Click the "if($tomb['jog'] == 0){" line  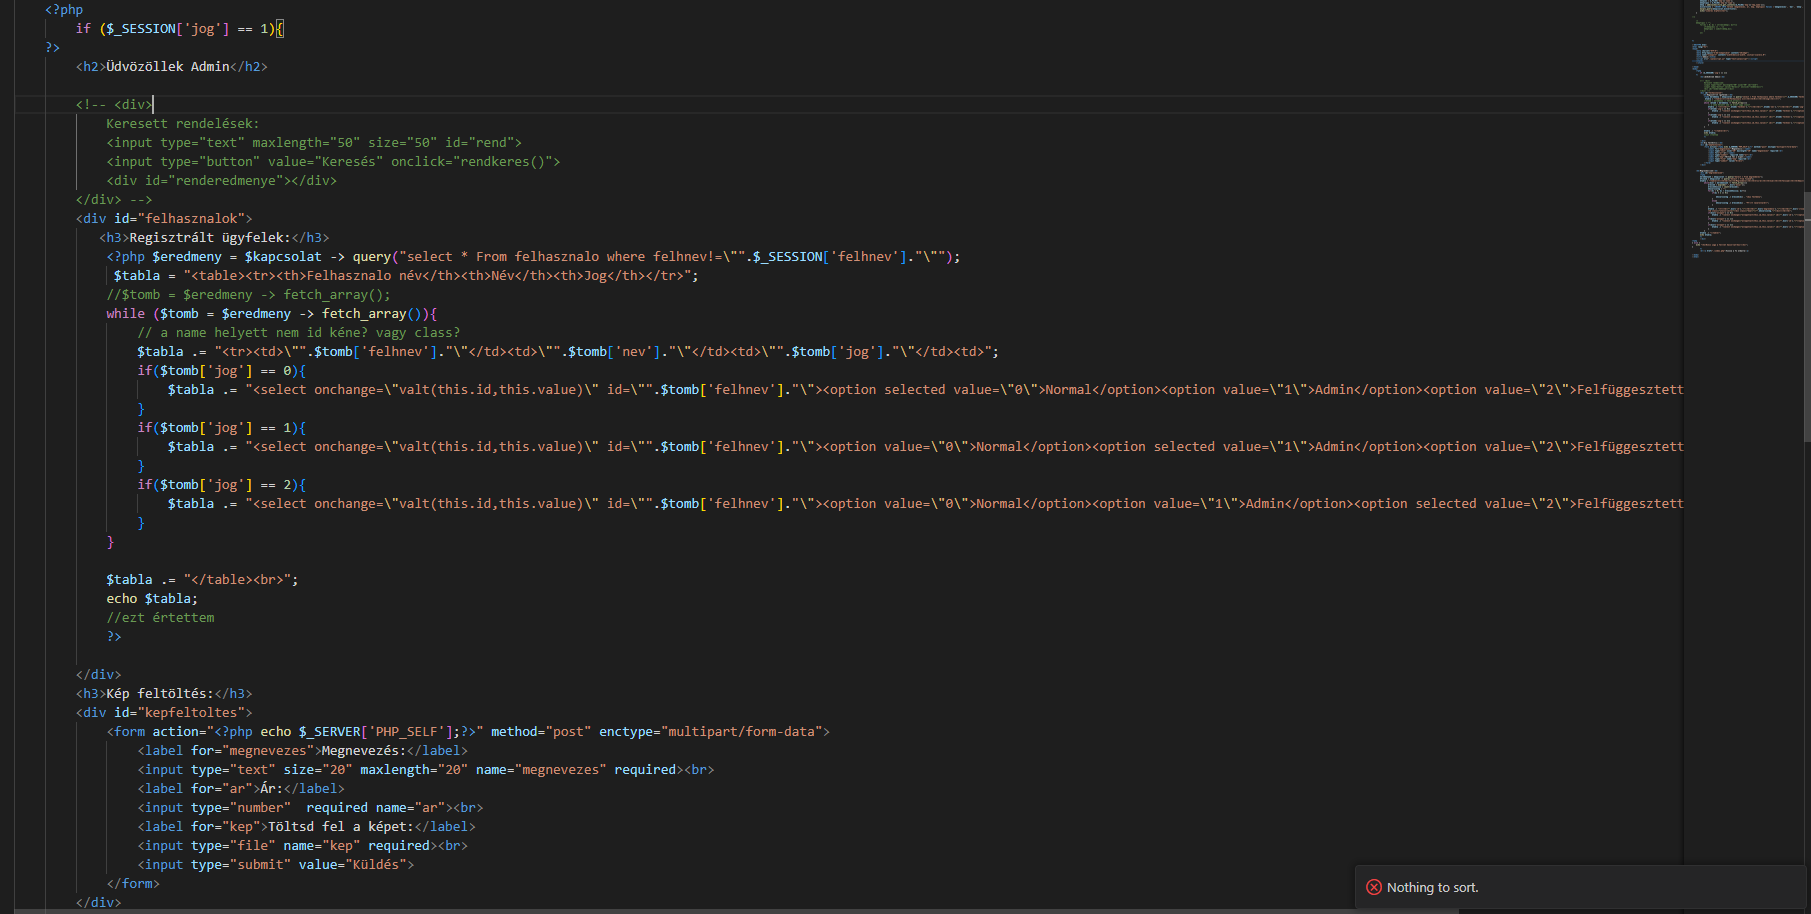click(222, 371)
